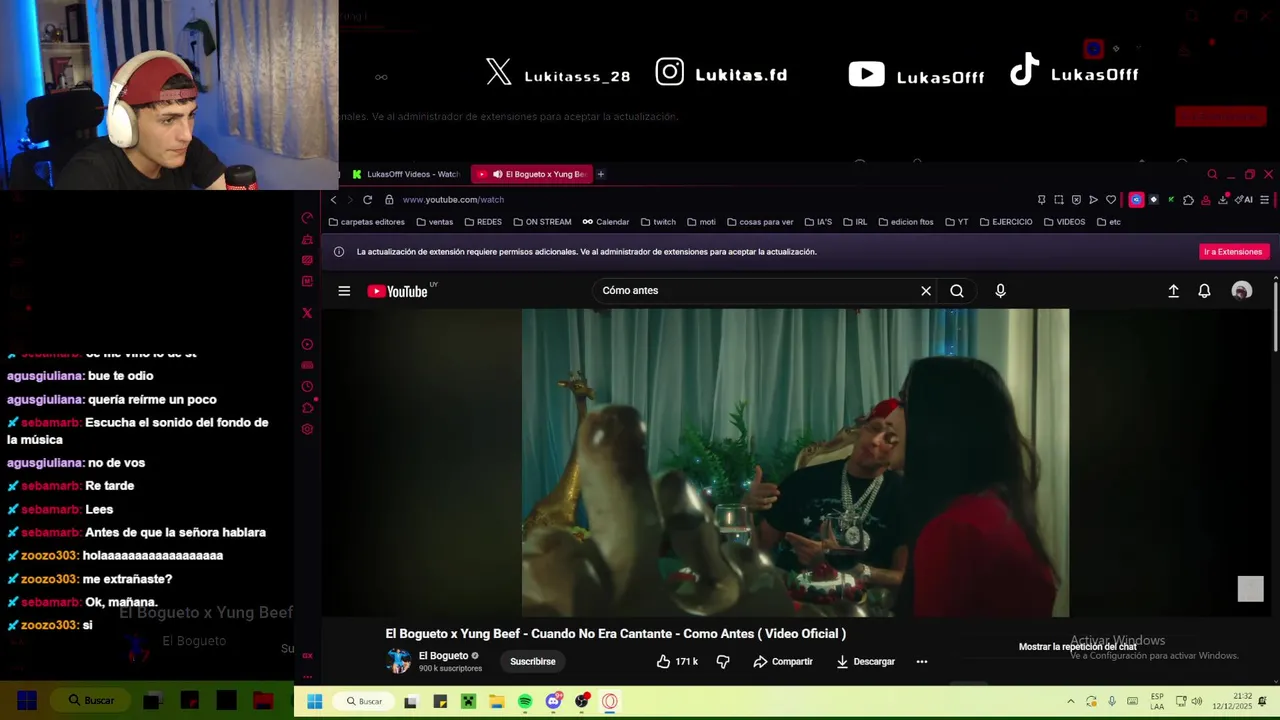Open Discord from the taskbar
Image resolution: width=1280 pixels, height=720 pixels.
[553, 702]
